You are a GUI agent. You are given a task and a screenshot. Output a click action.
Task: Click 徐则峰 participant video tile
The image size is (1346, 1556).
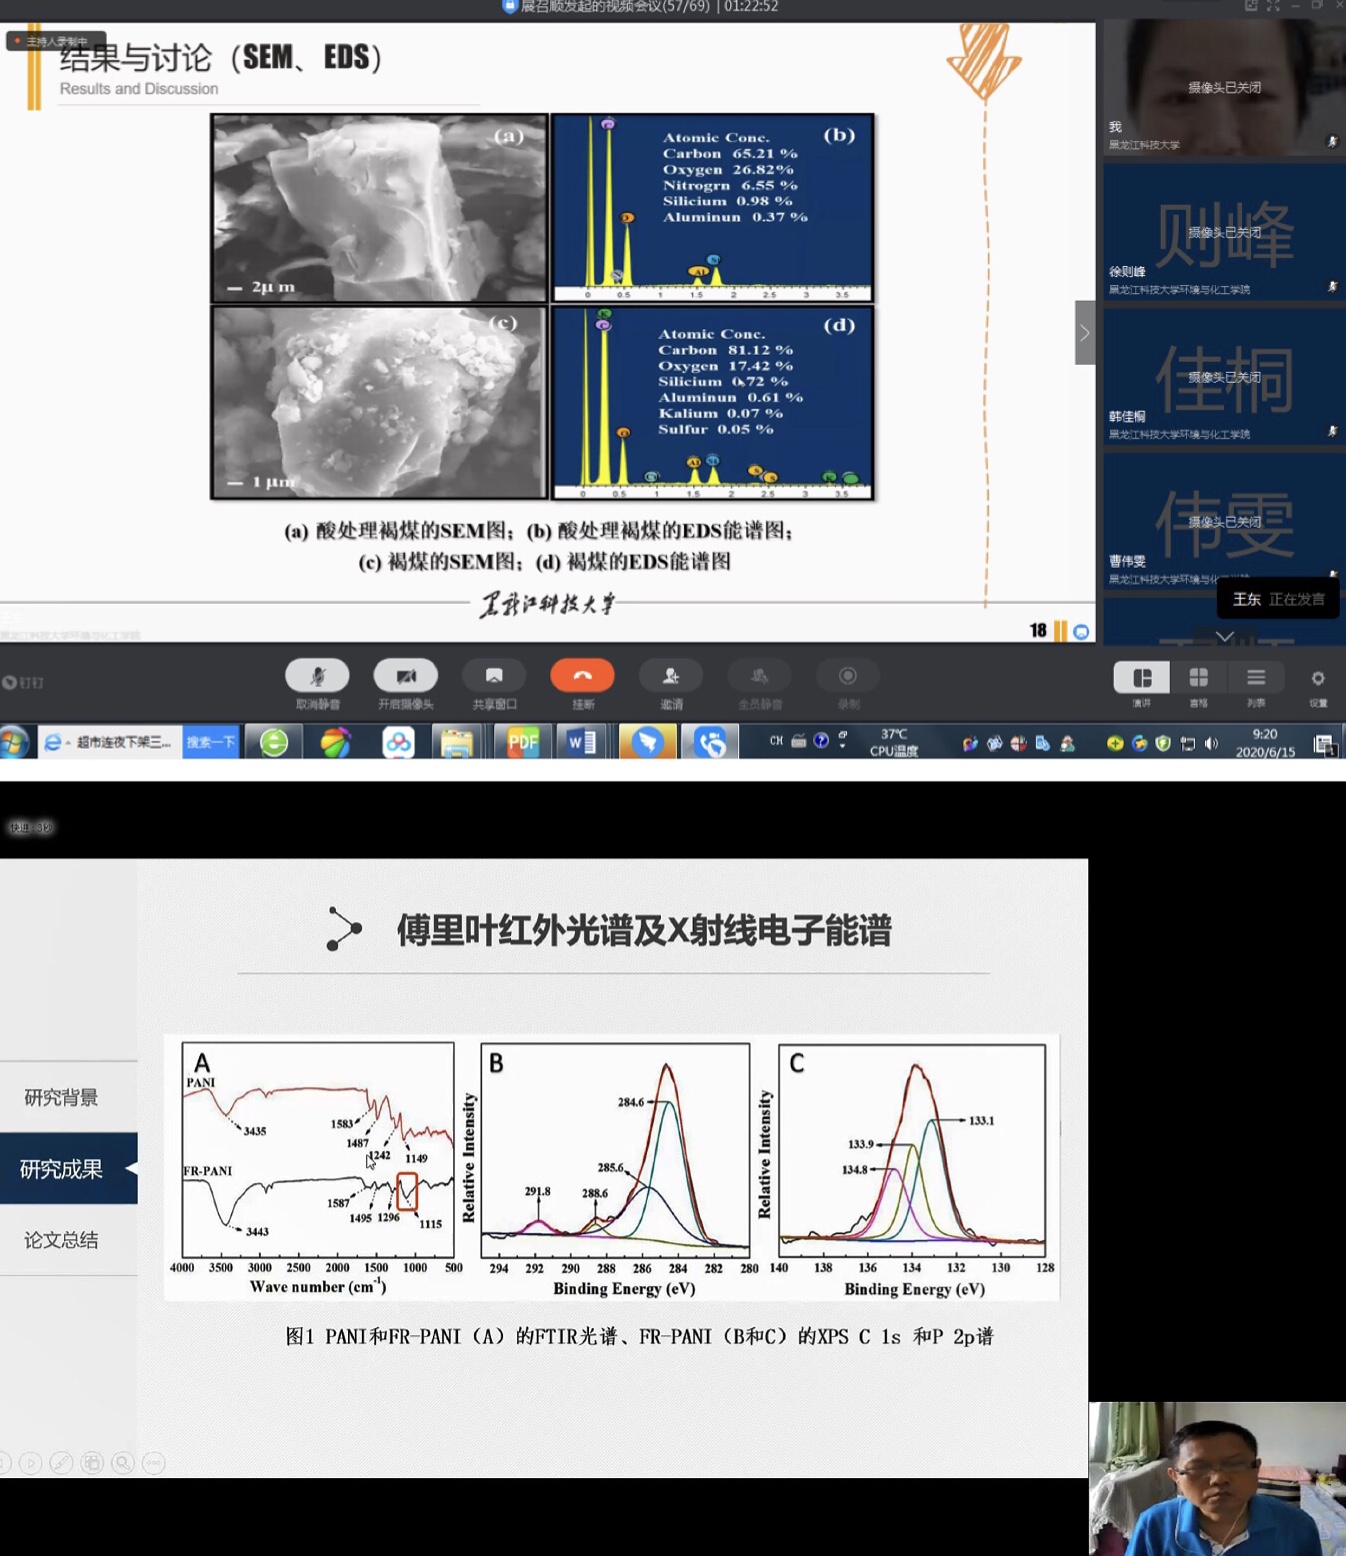(1222, 232)
